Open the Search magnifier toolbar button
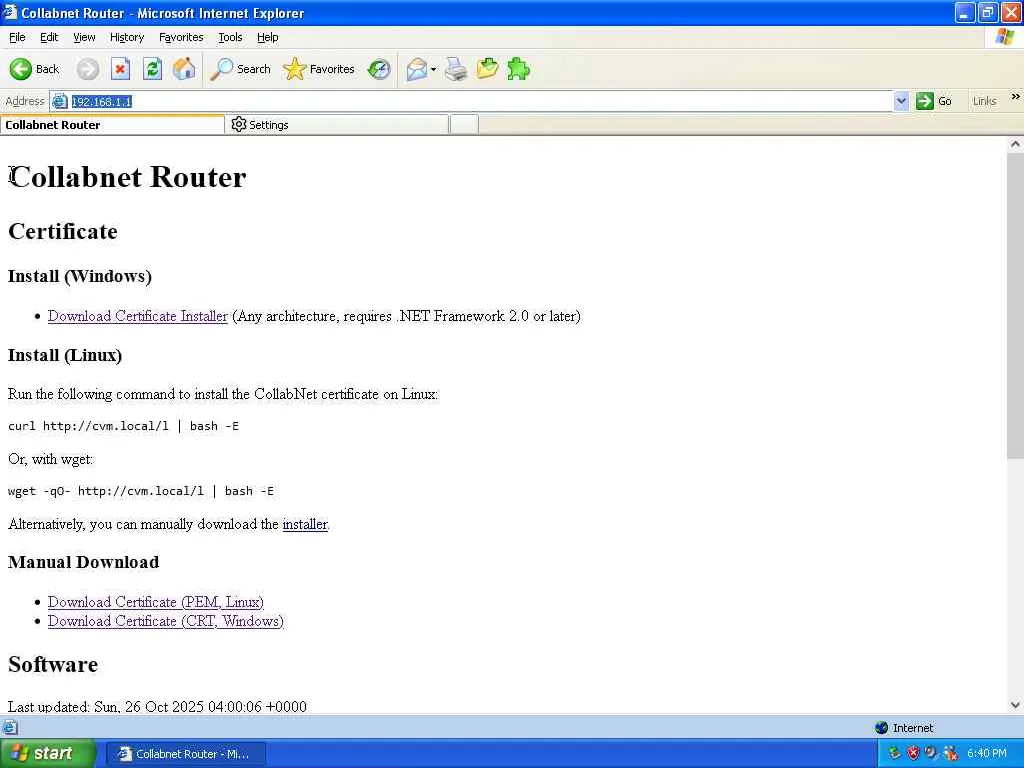 pyautogui.click(x=240, y=69)
